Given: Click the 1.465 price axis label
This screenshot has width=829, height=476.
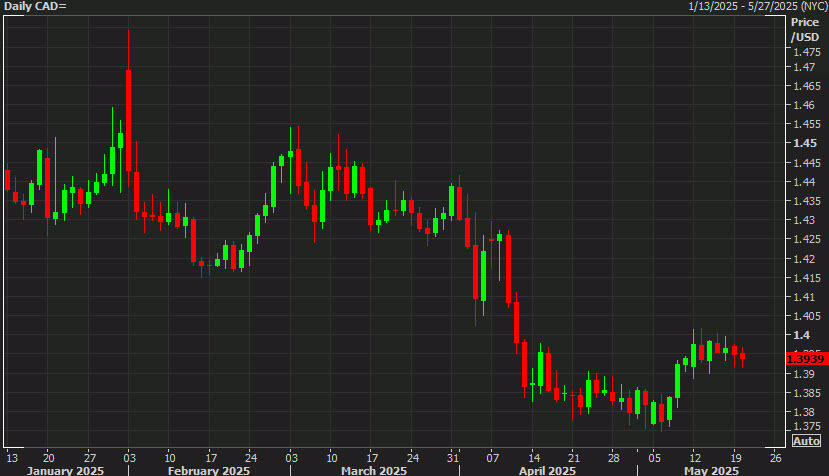Looking at the screenshot, I should tap(807, 86).
